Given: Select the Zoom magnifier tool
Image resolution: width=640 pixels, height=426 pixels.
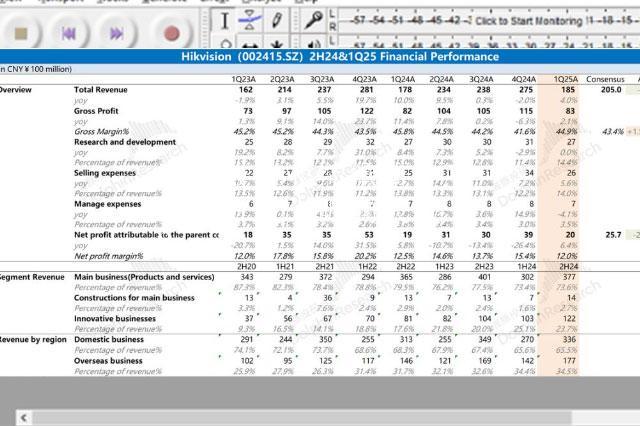Looking at the screenshot, I should [x=225, y=44].
